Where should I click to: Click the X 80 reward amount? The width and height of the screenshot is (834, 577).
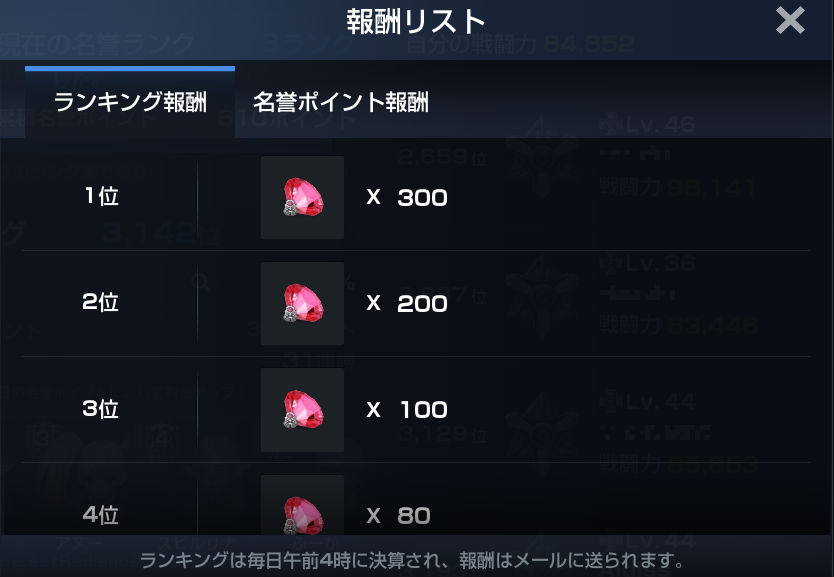[398, 515]
